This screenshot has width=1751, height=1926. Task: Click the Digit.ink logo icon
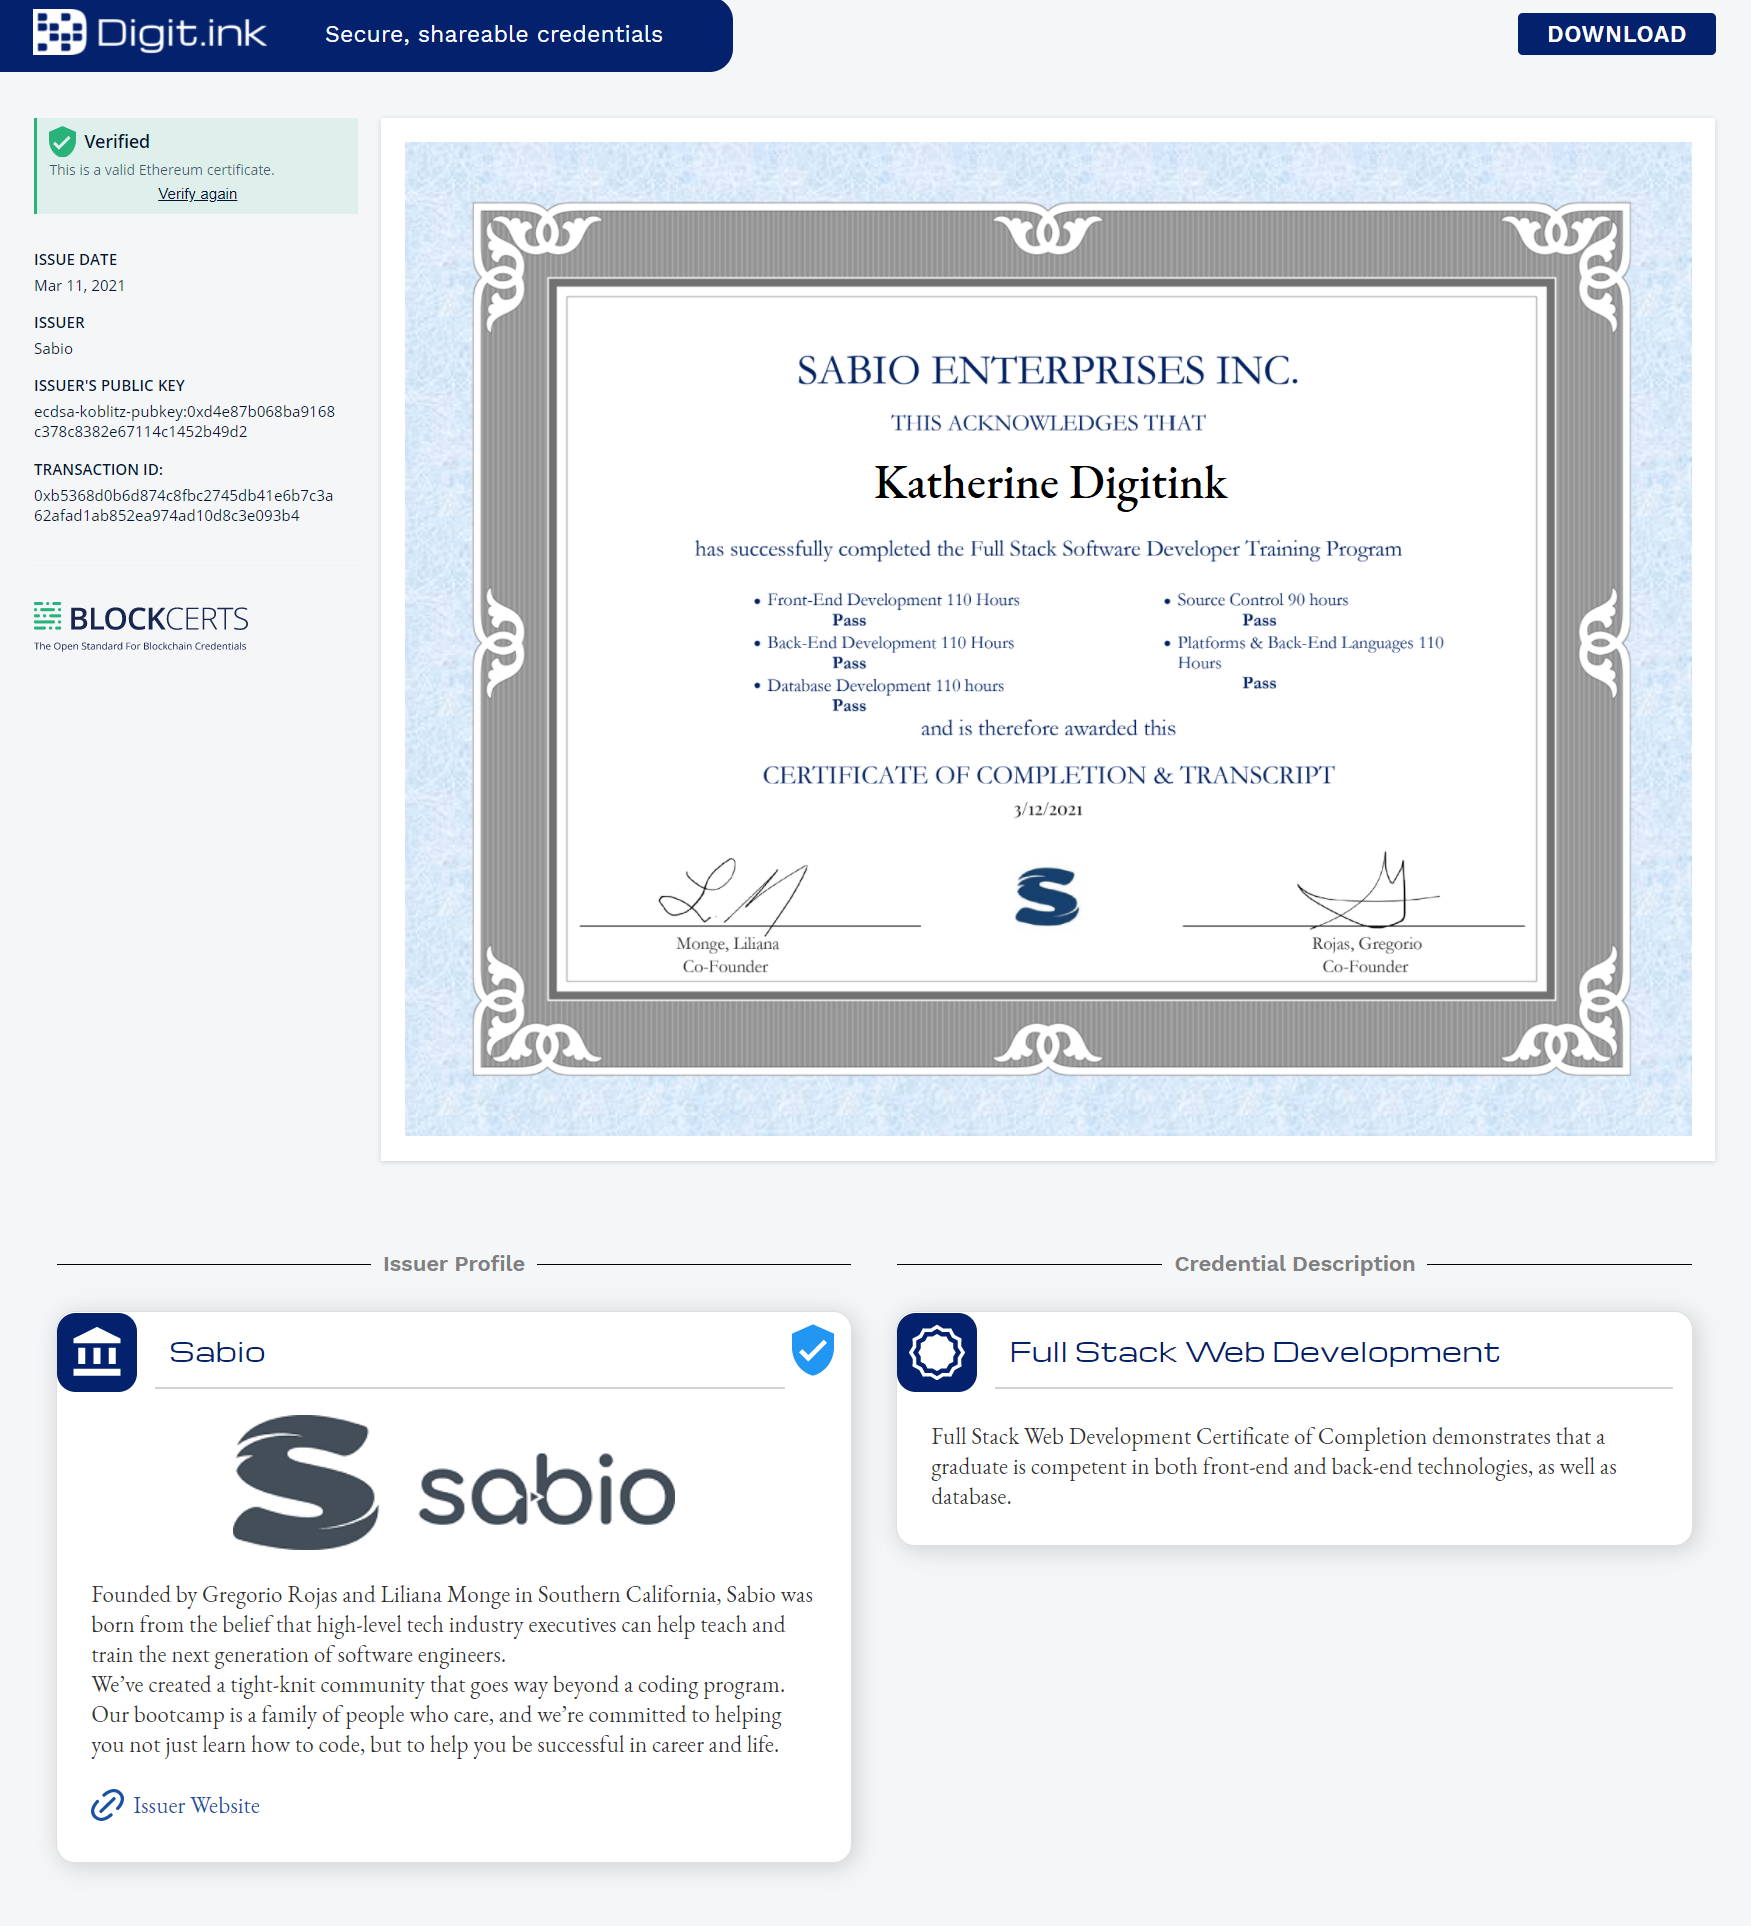click(x=59, y=33)
